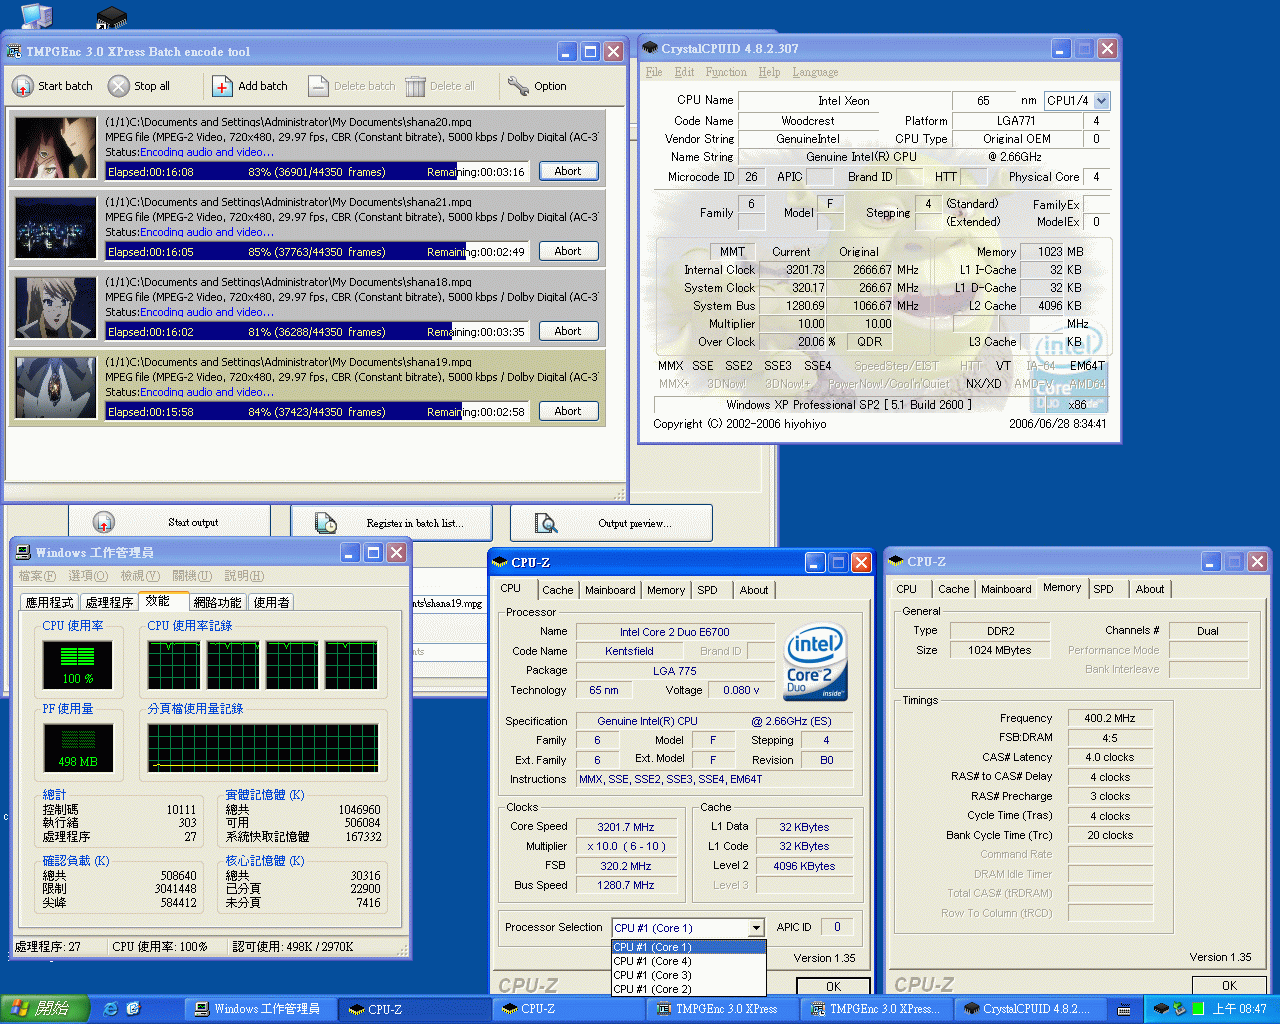
Task: Open the Function menu in CrystalCPUID
Action: (725, 72)
